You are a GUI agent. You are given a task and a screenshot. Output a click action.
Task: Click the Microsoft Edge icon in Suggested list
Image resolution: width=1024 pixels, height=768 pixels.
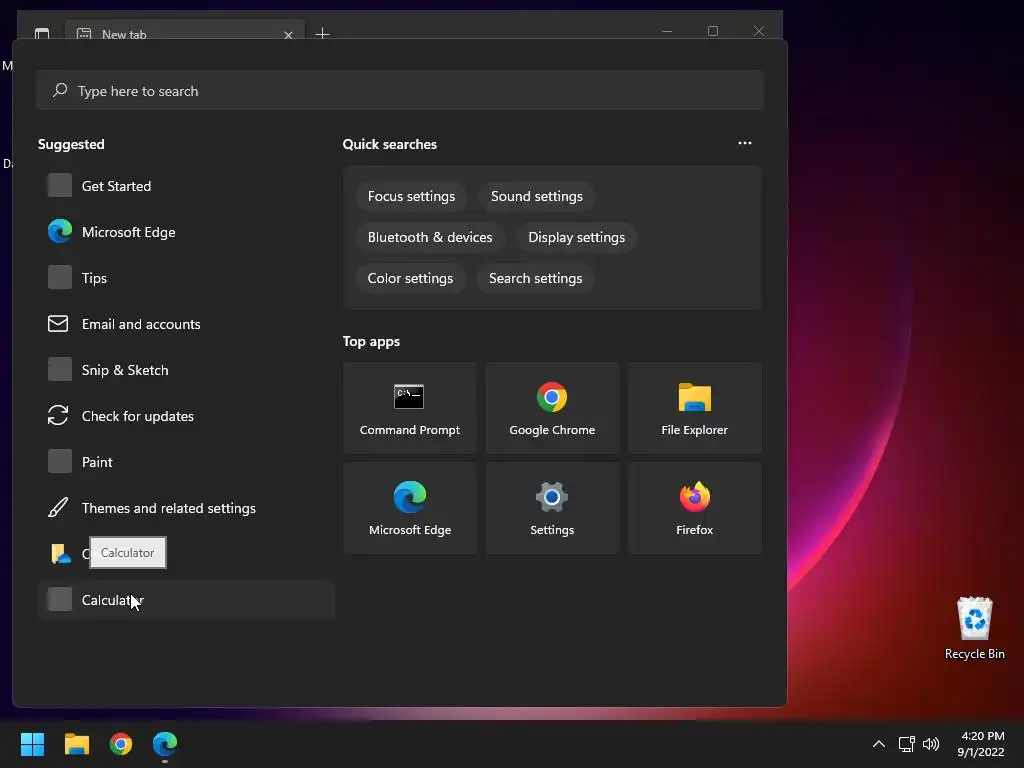tap(59, 231)
